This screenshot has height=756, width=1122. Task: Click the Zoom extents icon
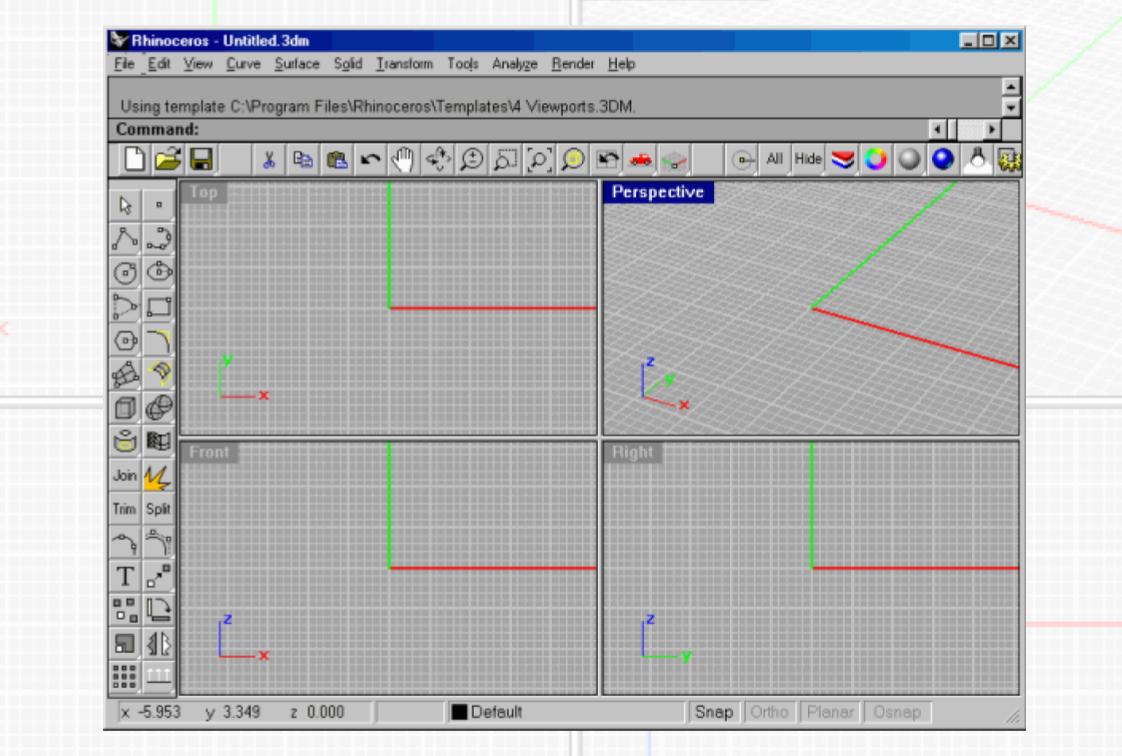point(539,159)
